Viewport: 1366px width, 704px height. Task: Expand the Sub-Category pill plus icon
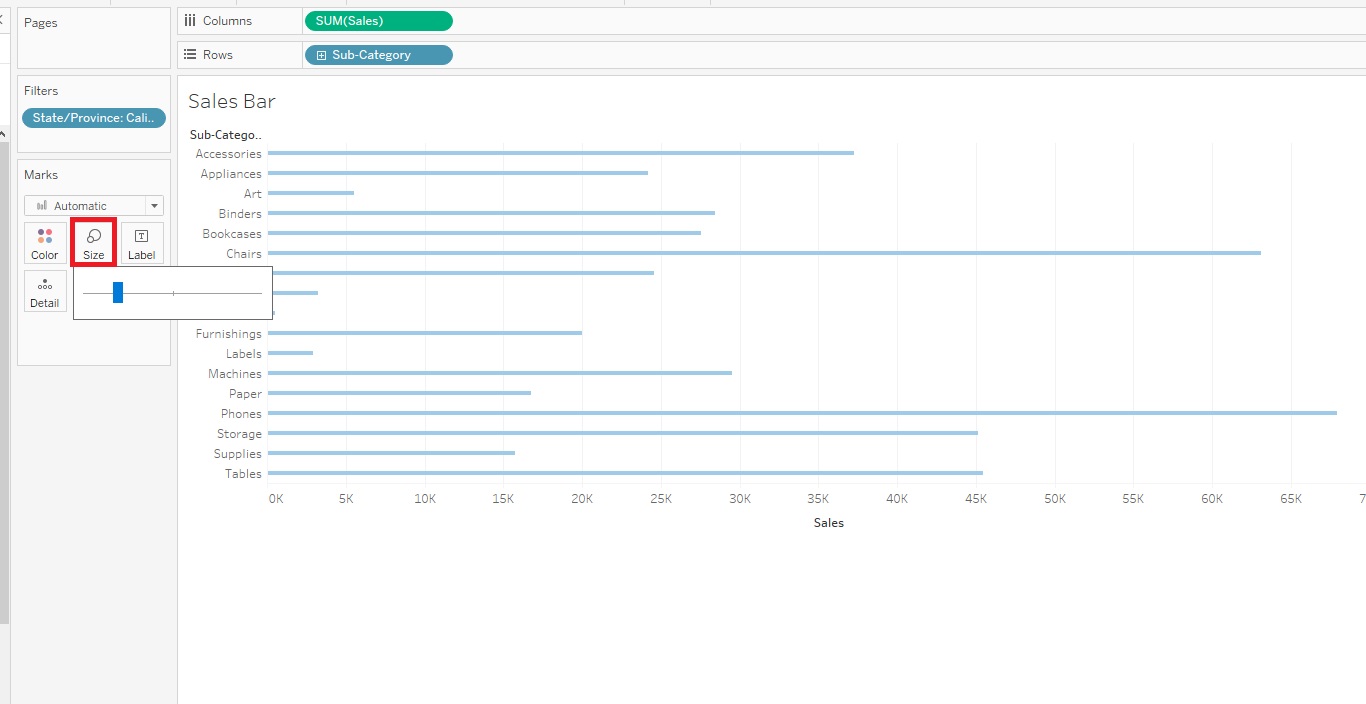321,55
